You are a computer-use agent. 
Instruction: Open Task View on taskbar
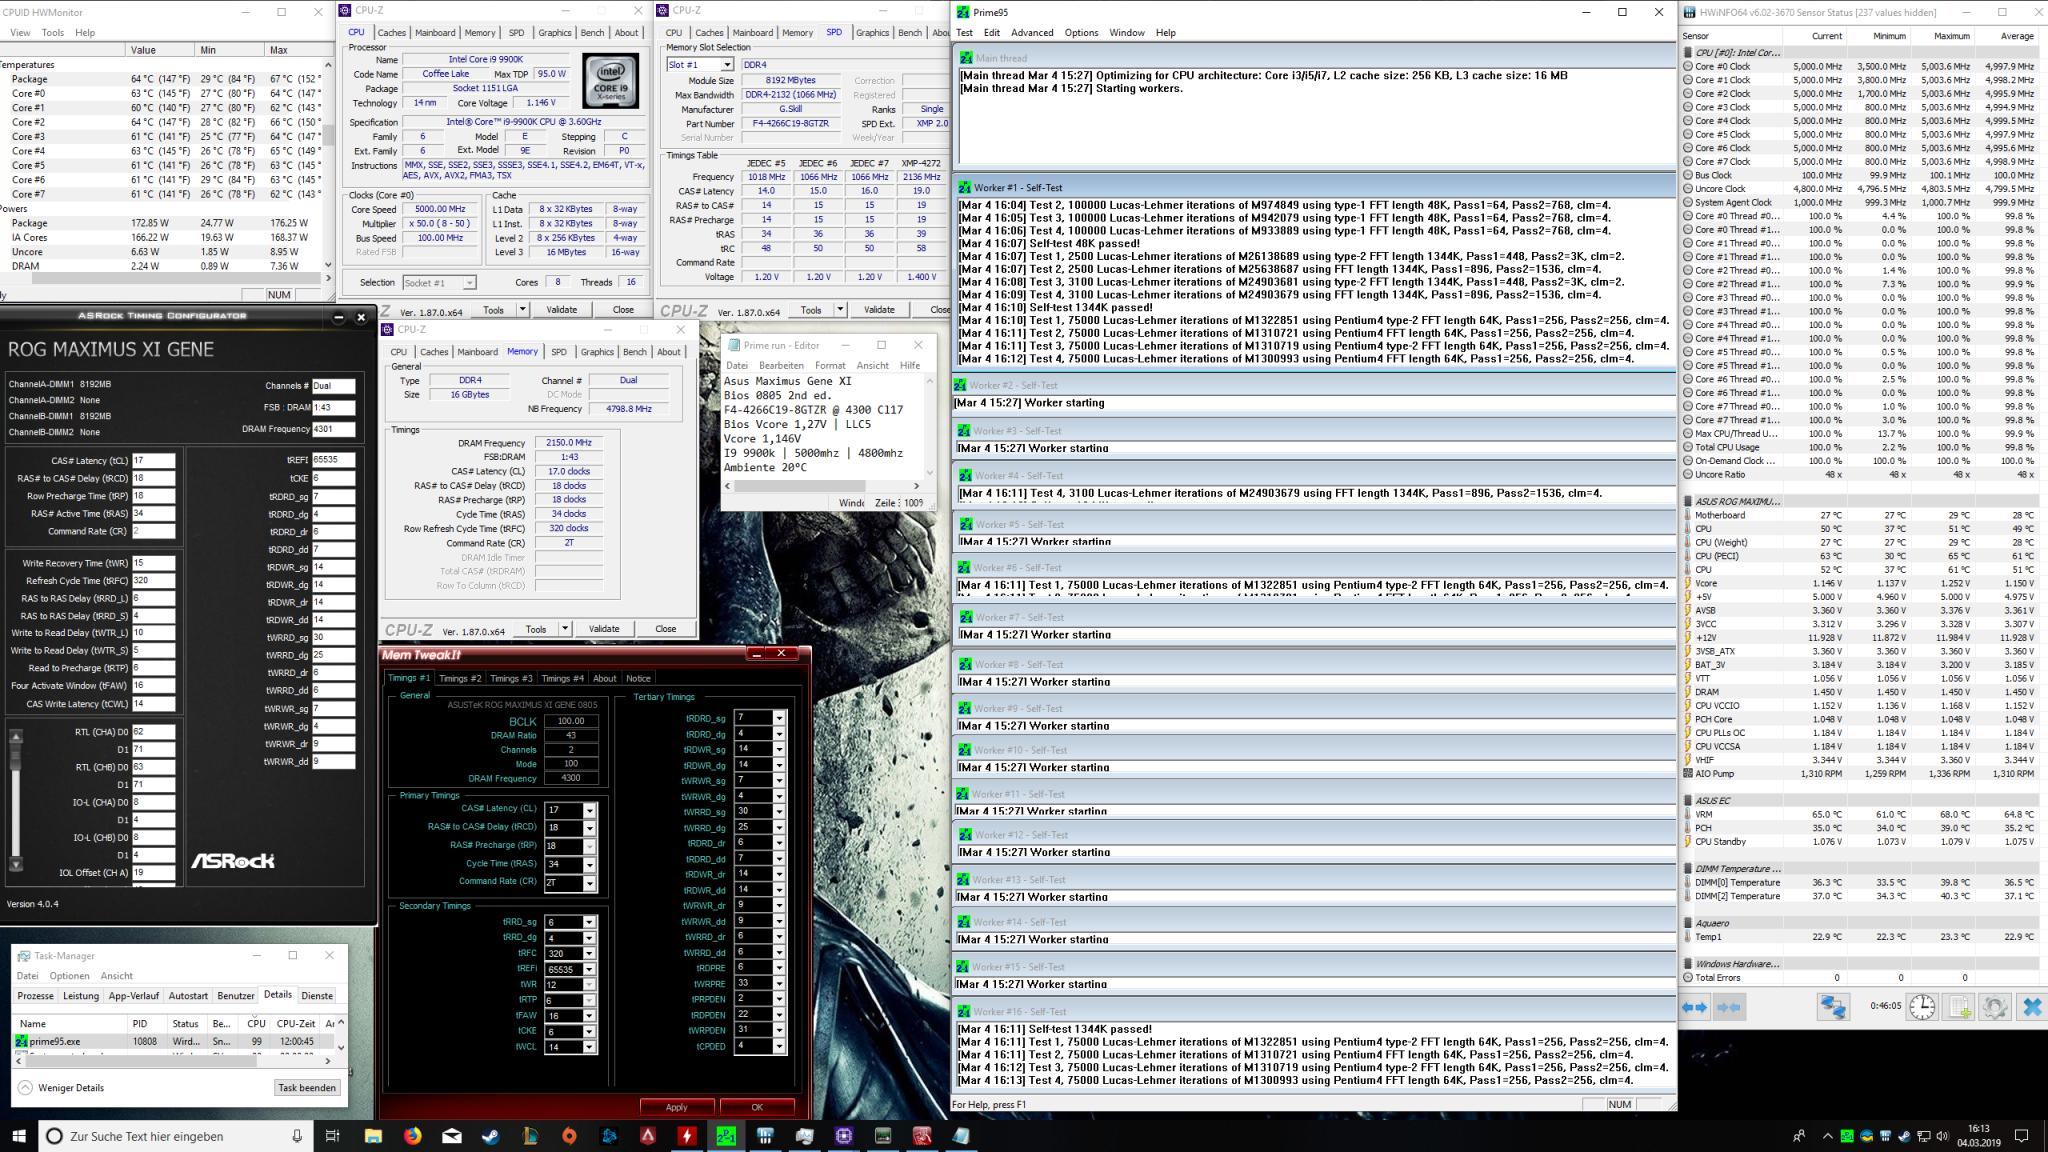333,1136
